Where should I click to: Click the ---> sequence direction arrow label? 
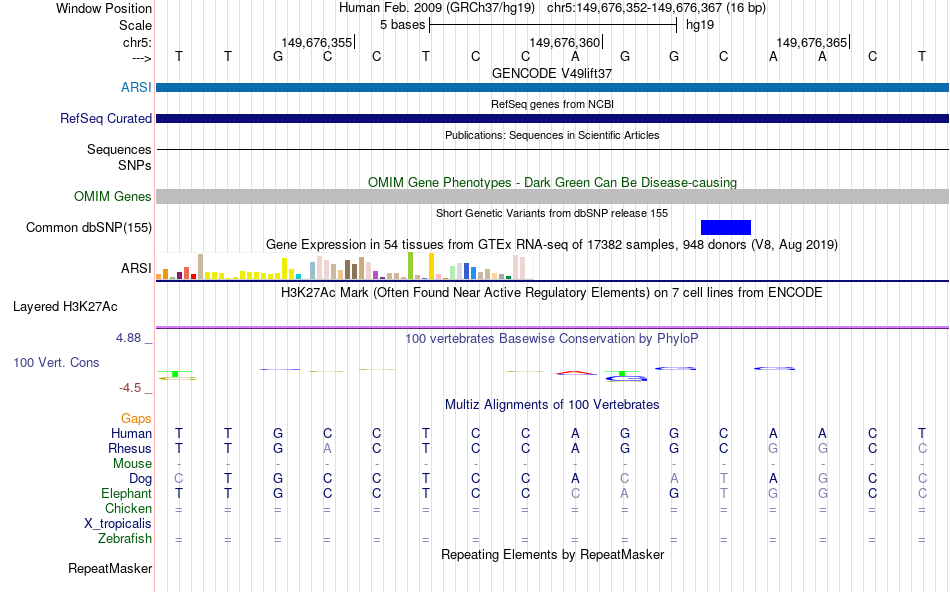[142, 58]
